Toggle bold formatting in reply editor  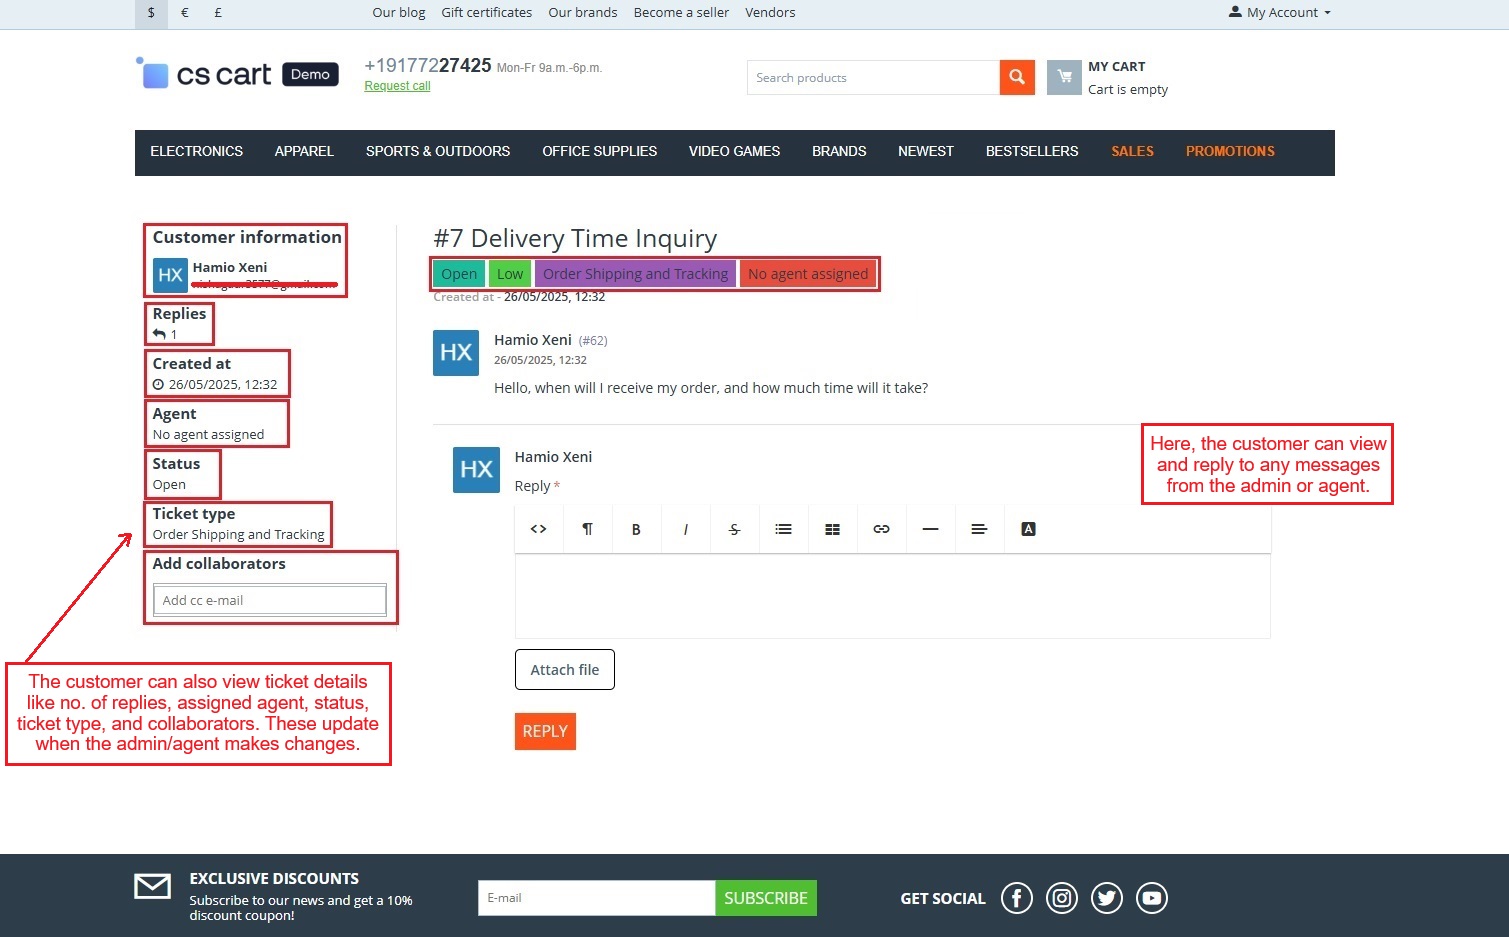click(636, 529)
